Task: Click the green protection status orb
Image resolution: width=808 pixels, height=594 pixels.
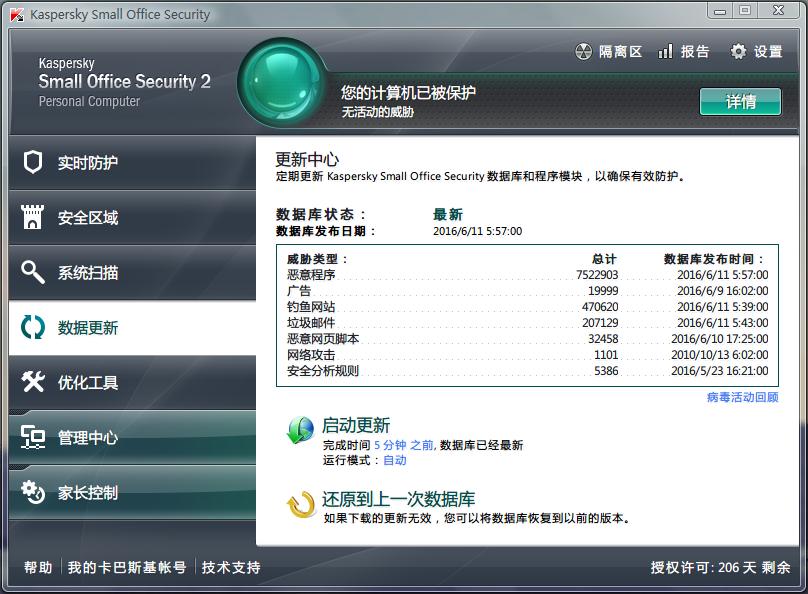Action: pos(281,83)
